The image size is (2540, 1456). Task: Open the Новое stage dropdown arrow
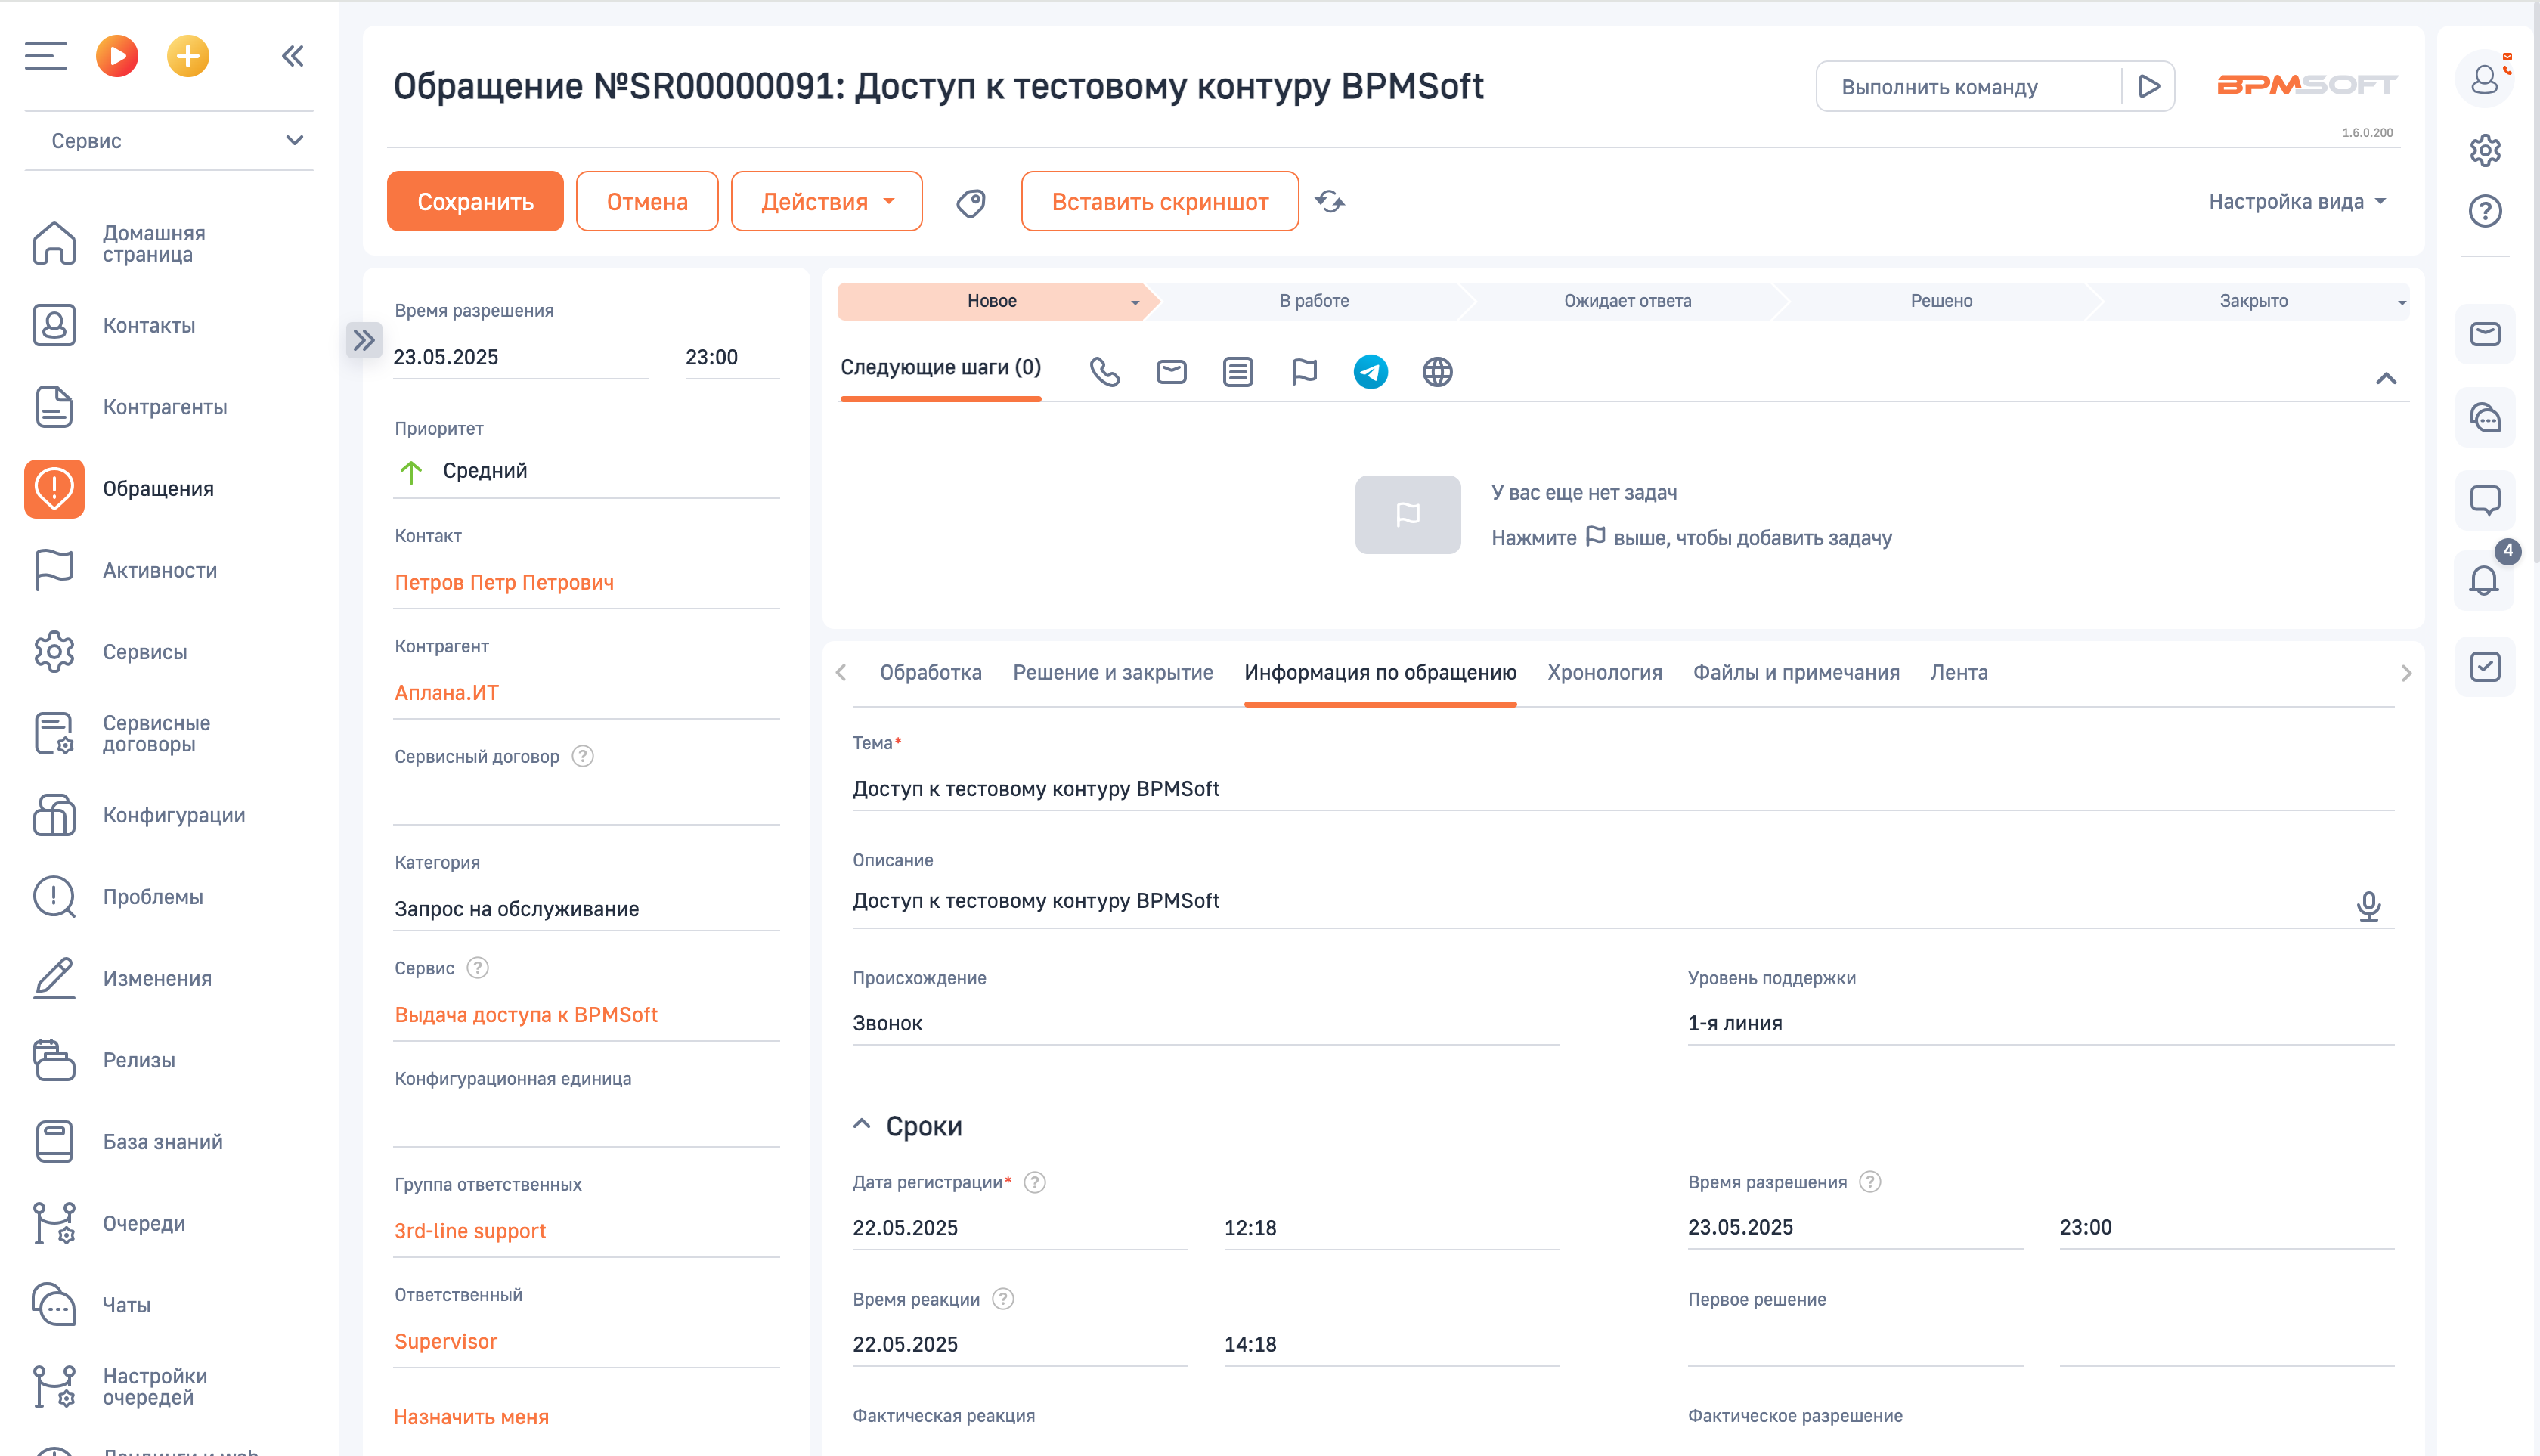pos(1135,302)
